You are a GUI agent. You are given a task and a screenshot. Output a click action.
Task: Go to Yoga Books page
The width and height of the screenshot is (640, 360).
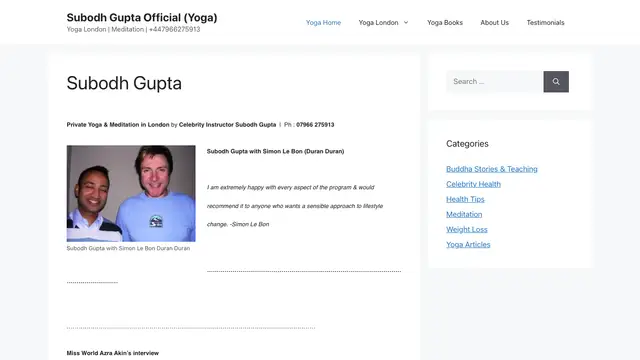point(445,22)
